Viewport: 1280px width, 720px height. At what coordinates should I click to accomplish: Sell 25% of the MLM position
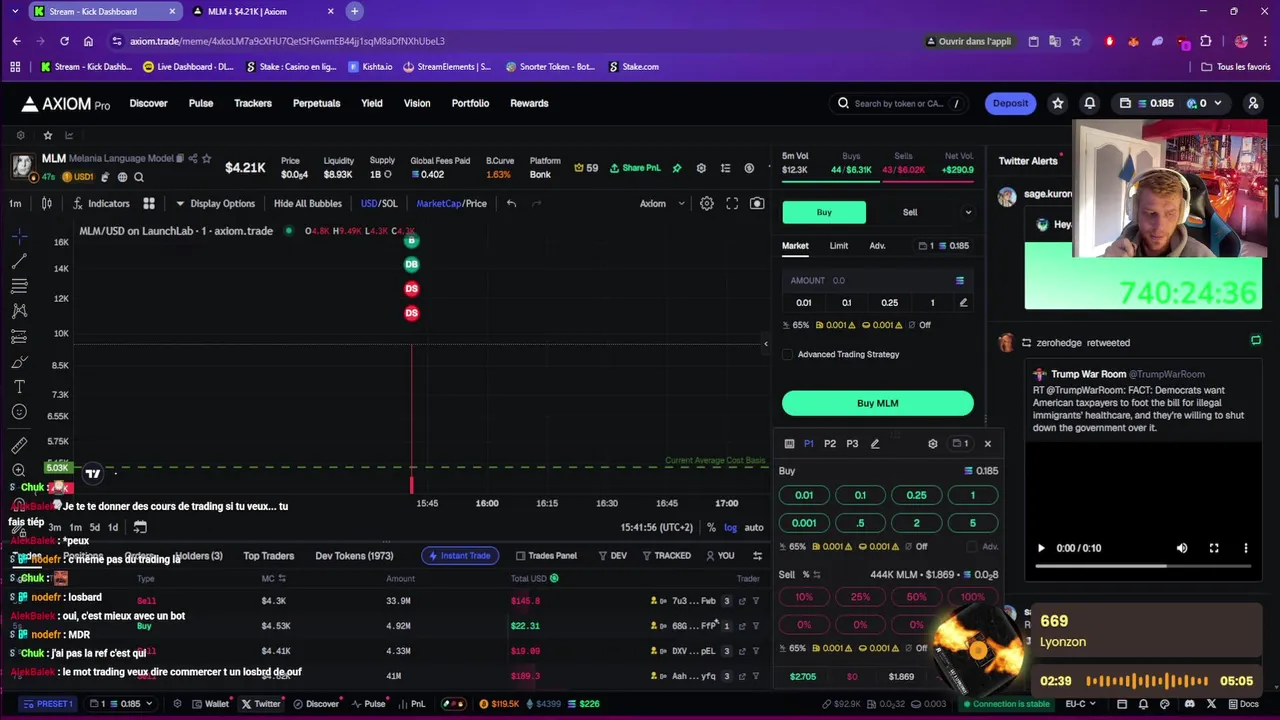pyautogui.click(x=860, y=597)
